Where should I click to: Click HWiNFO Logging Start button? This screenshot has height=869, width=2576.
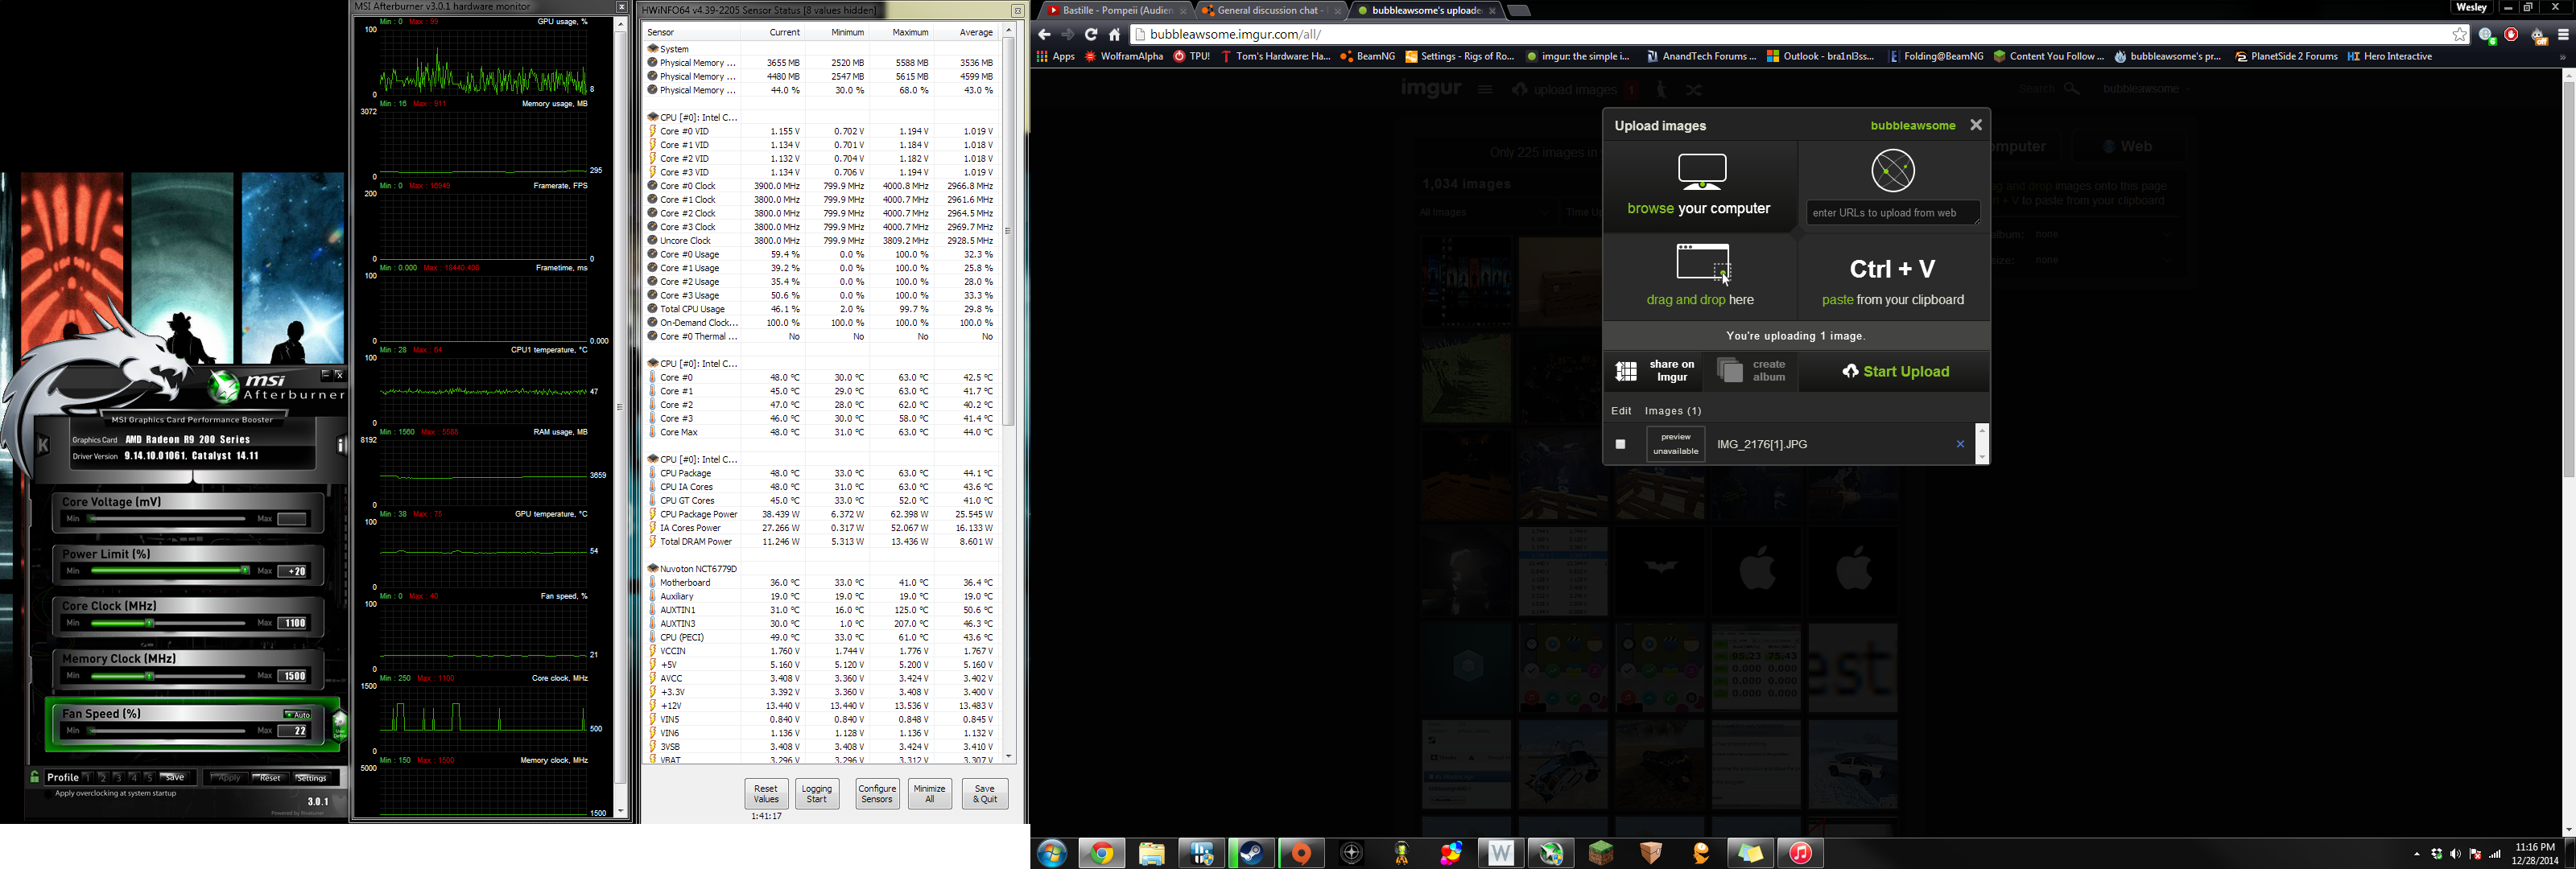817,793
